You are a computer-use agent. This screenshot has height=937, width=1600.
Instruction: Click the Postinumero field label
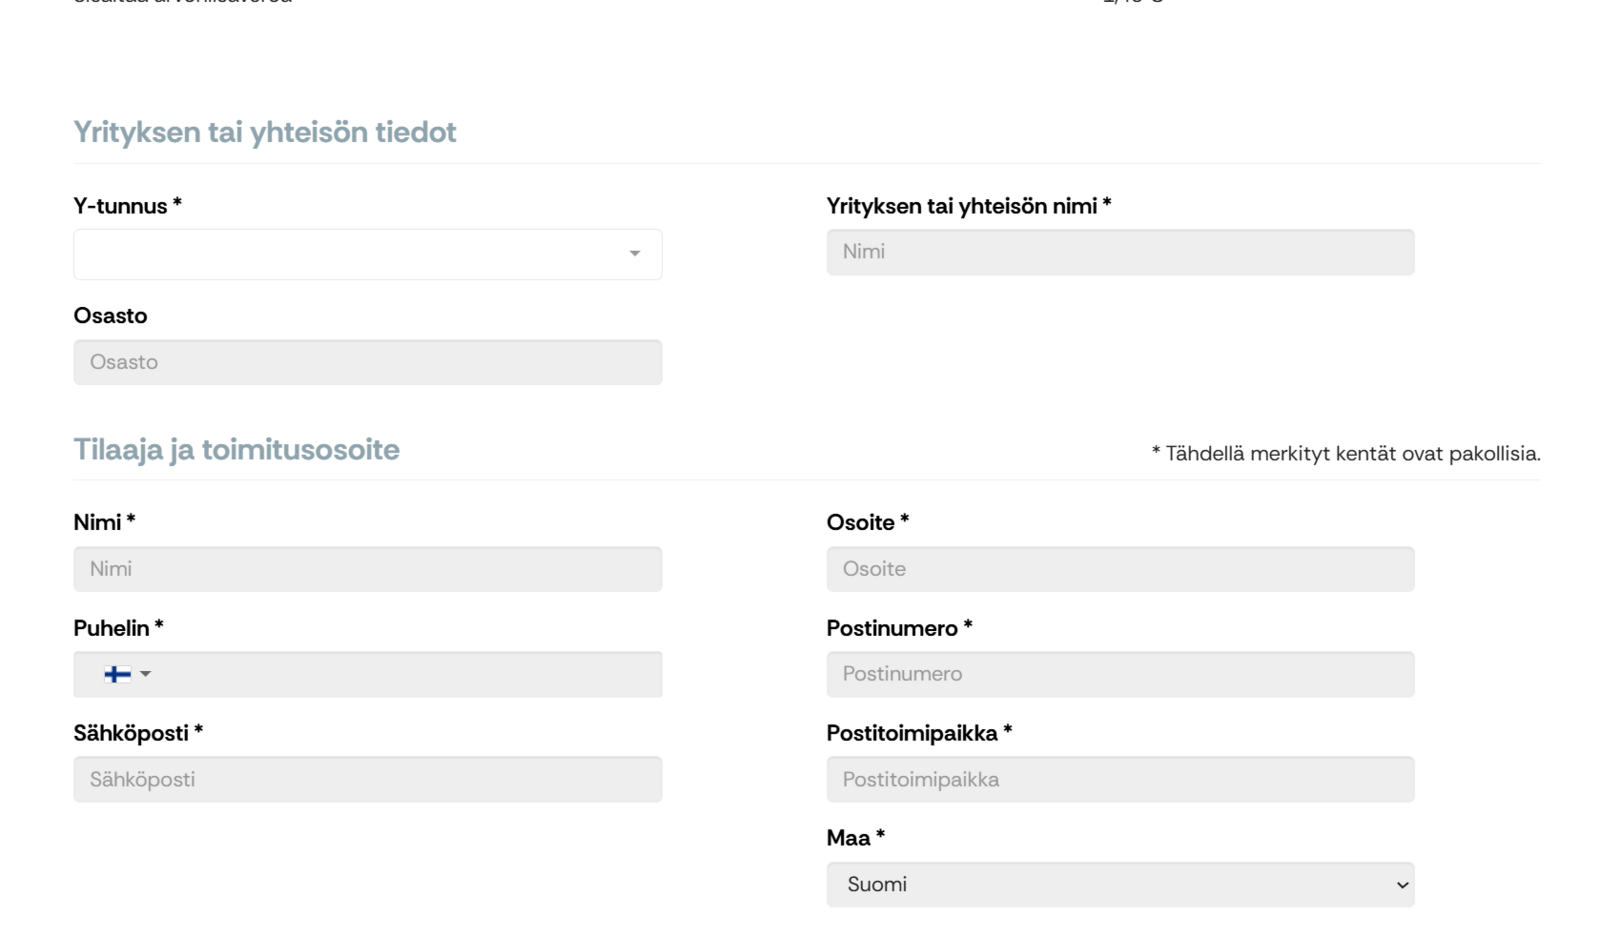tap(899, 628)
